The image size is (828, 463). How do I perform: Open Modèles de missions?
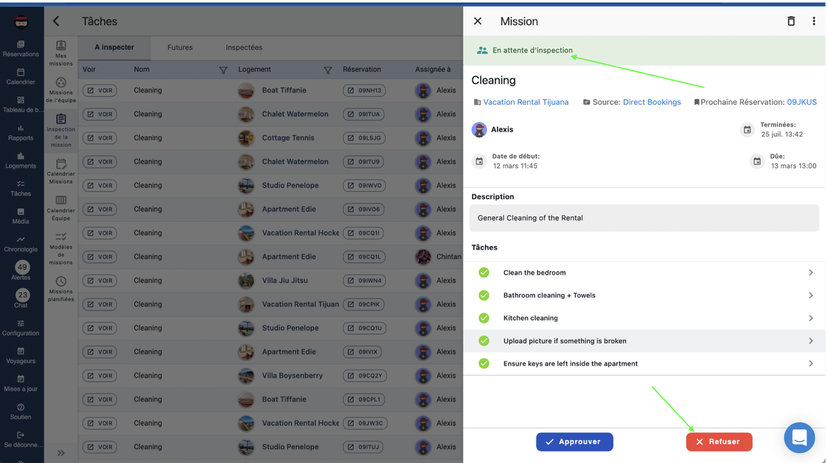(61, 248)
